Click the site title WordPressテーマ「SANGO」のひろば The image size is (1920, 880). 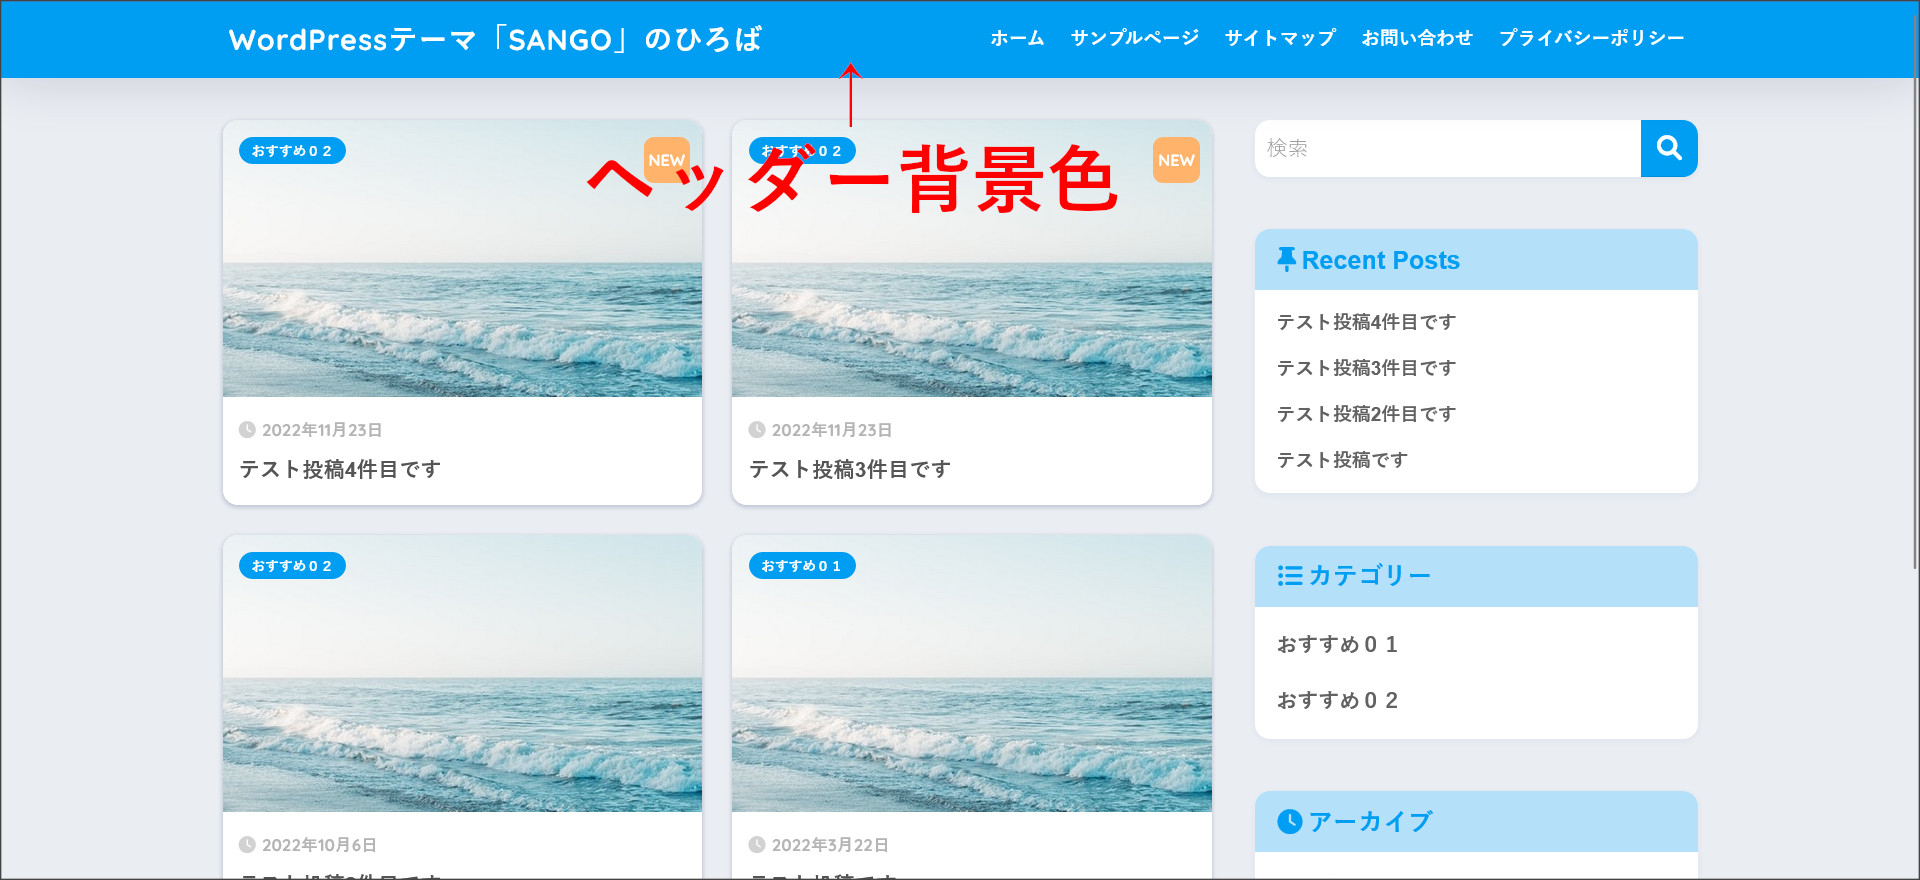point(495,40)
